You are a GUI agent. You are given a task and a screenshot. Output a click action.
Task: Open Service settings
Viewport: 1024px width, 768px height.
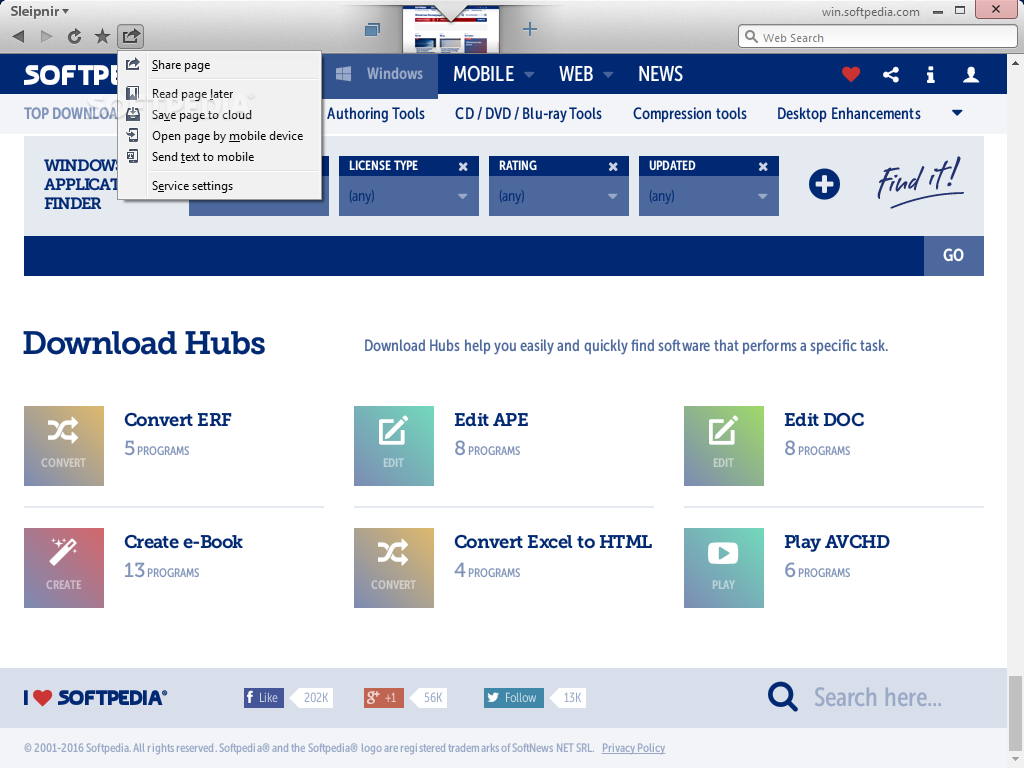219,185
